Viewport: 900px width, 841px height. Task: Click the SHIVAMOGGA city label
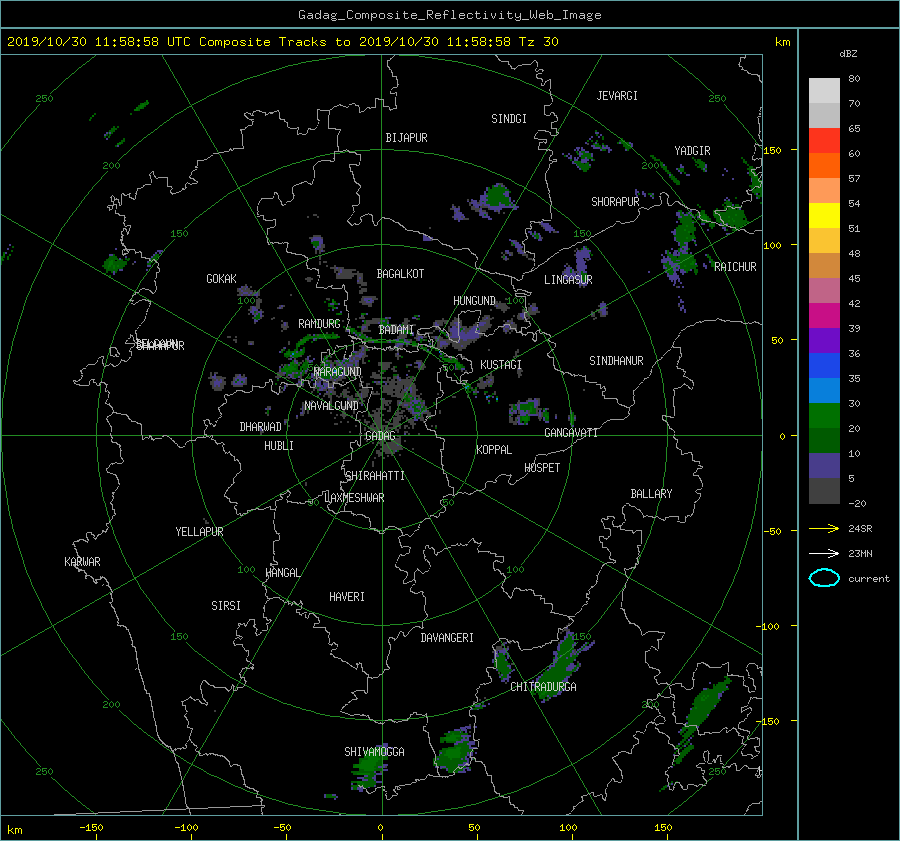click(x=374, y=752)
